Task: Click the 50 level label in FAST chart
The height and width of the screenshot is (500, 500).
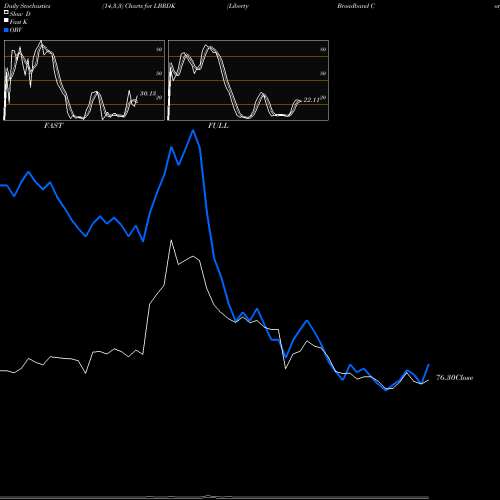Action: click(159, 74)
